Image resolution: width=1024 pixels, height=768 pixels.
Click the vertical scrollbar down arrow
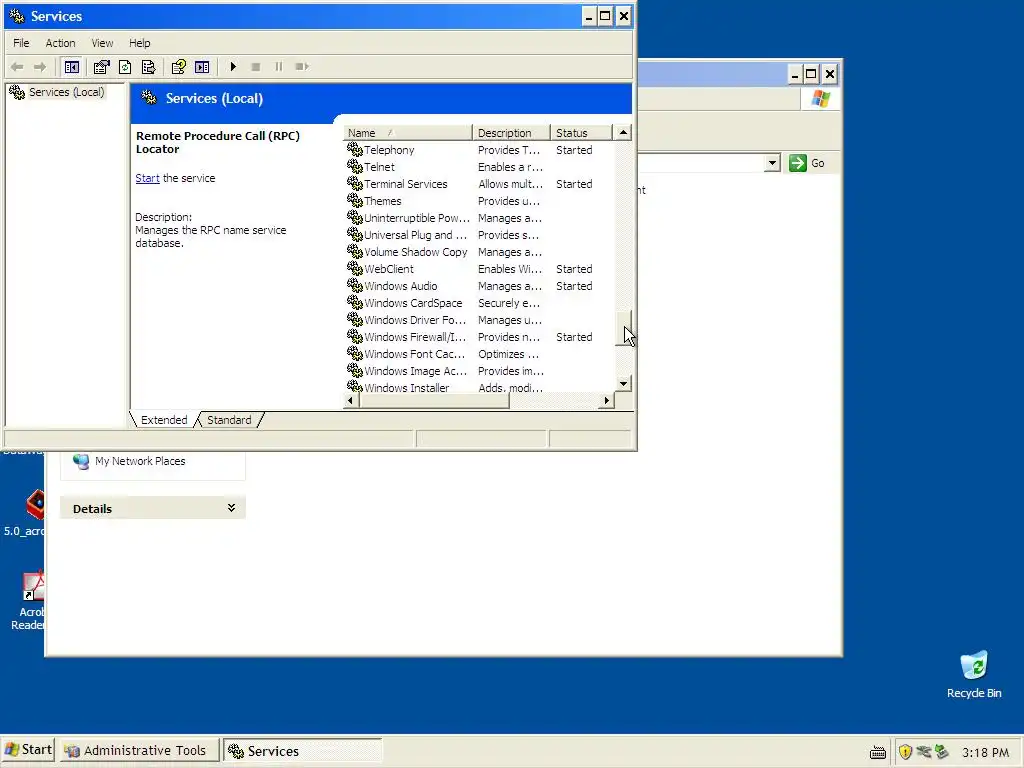[624, 384]
